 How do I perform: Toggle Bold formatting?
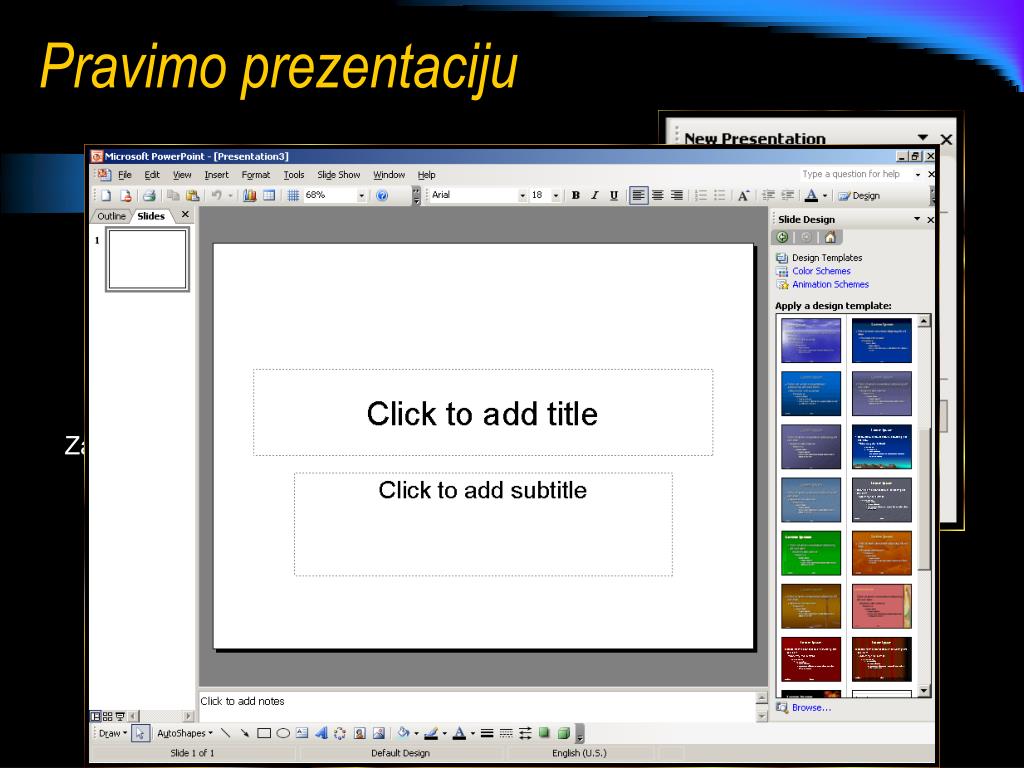[x=575, y=195]
